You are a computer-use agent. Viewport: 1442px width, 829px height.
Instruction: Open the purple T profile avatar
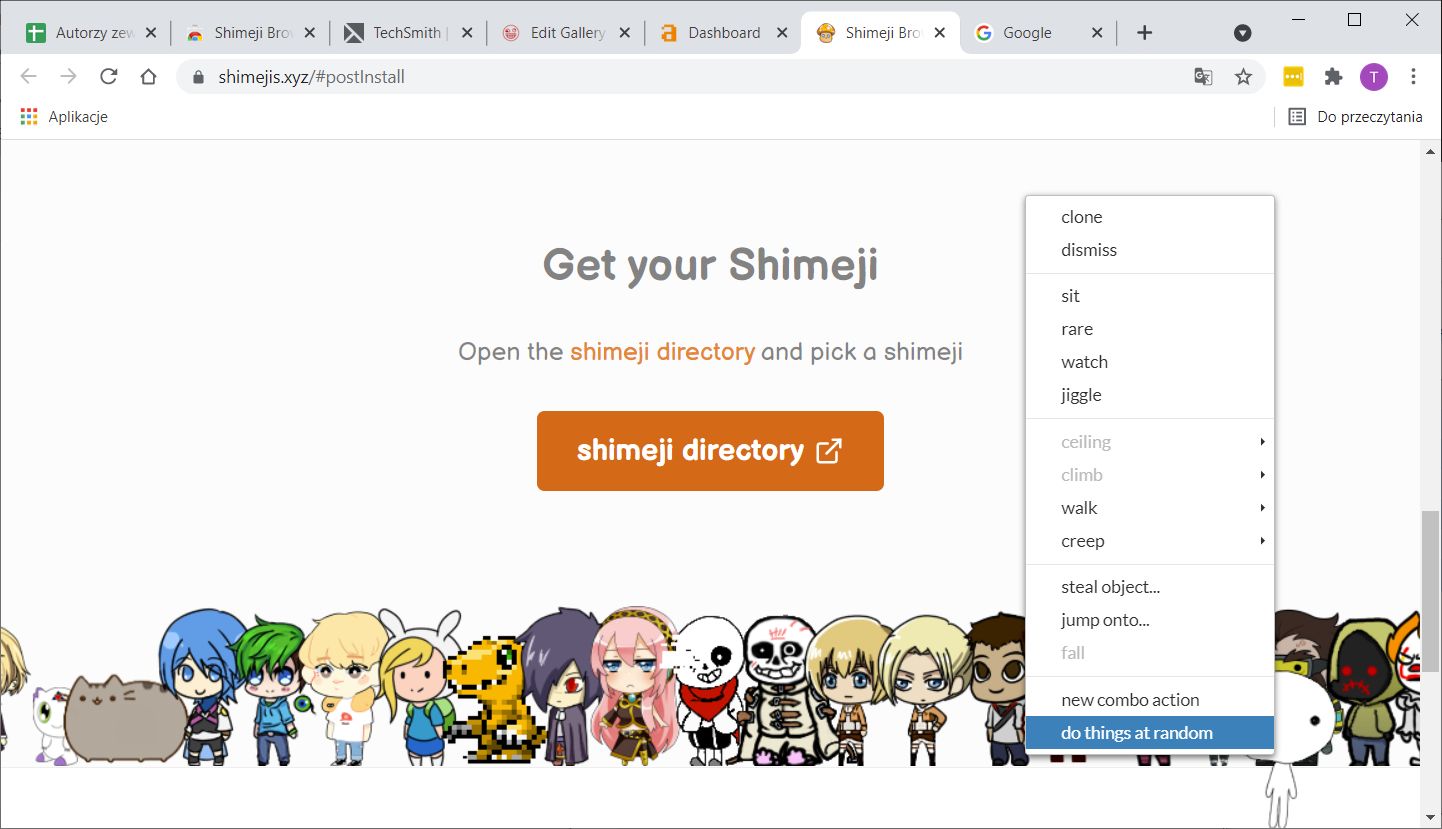point(1374,77)
